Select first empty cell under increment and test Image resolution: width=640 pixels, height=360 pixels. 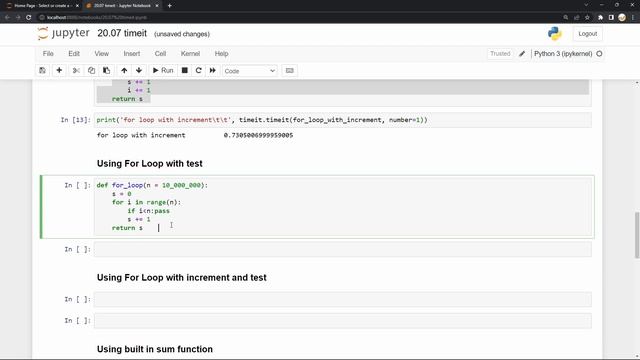pos(343,299)
